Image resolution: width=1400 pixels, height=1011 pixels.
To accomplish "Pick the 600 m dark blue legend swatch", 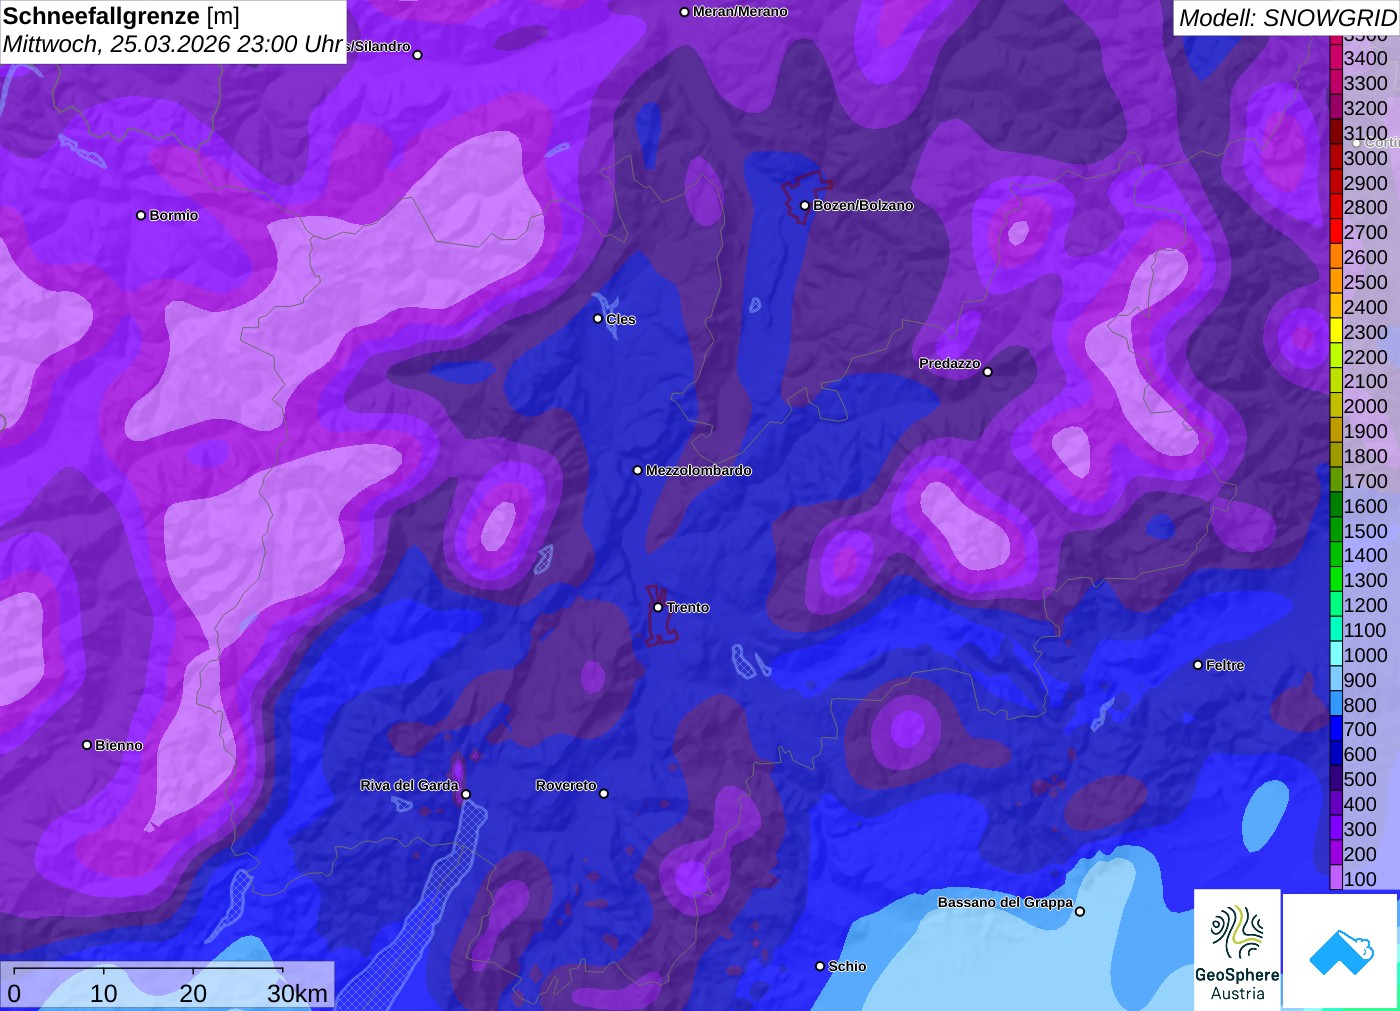I will (x=1335, y=754).
